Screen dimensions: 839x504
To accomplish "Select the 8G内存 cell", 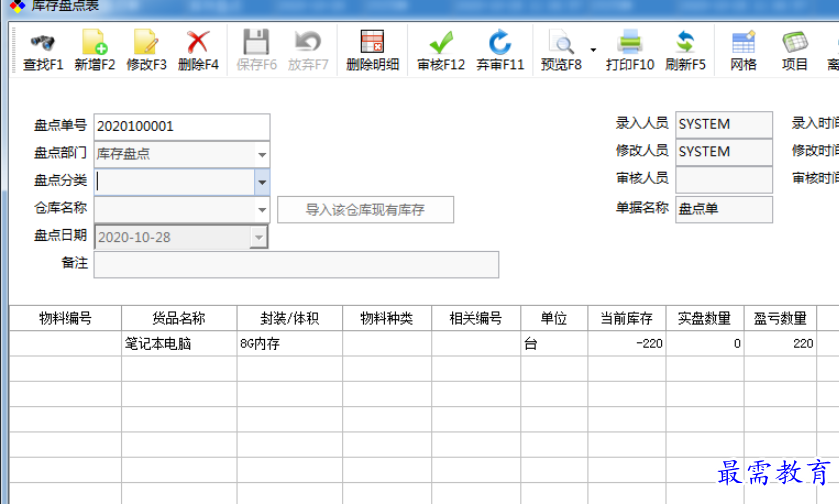I will (x=289, y=343).
